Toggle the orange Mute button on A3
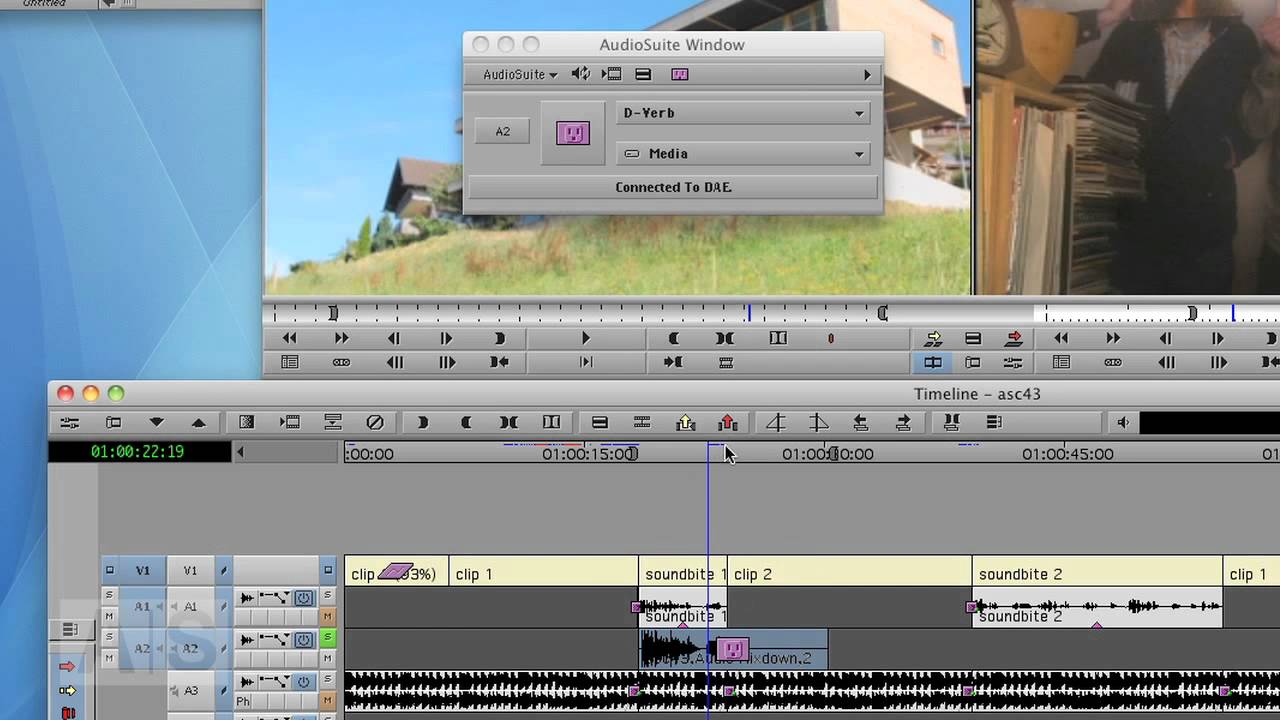Image resolution: width=1280 pixels, height=720 pixels. pos(327,700)
